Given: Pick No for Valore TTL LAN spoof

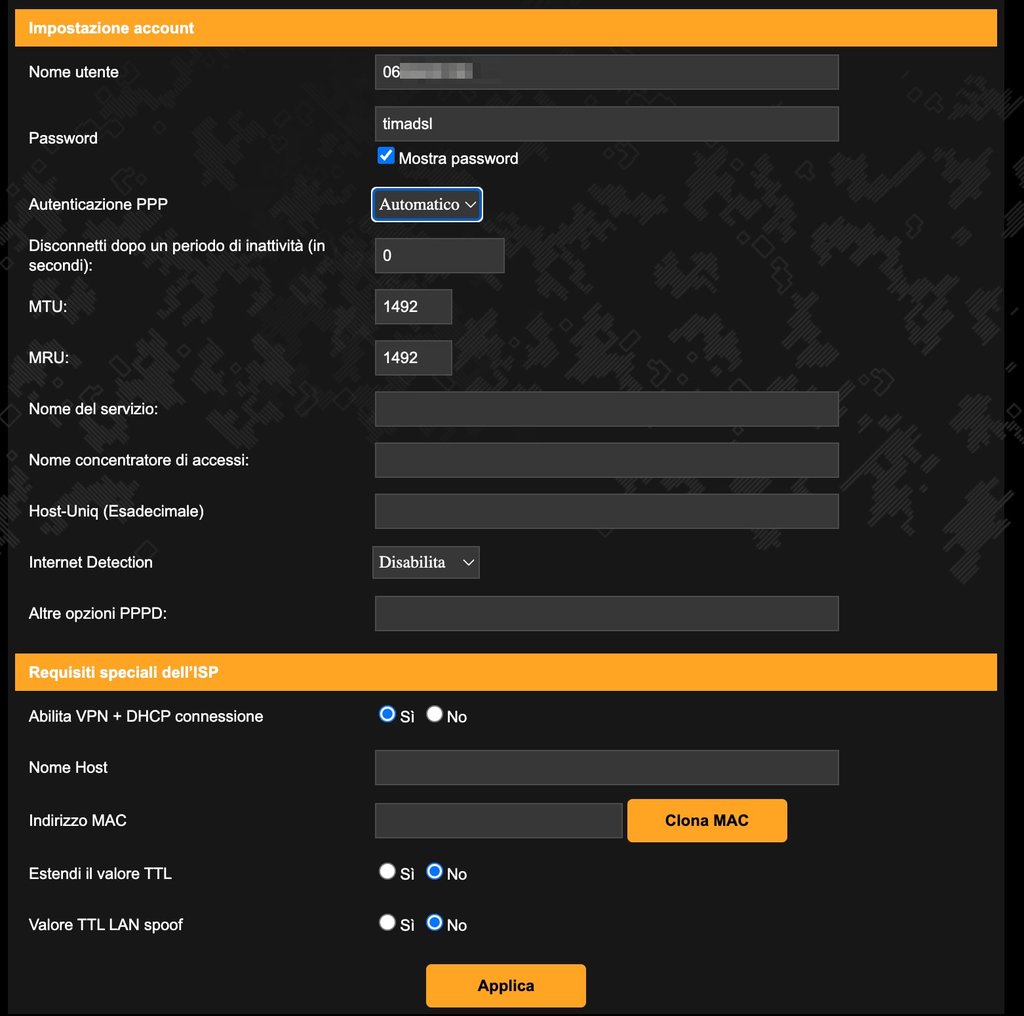Looking at the screenshot, I should click(x=434, y=923).
